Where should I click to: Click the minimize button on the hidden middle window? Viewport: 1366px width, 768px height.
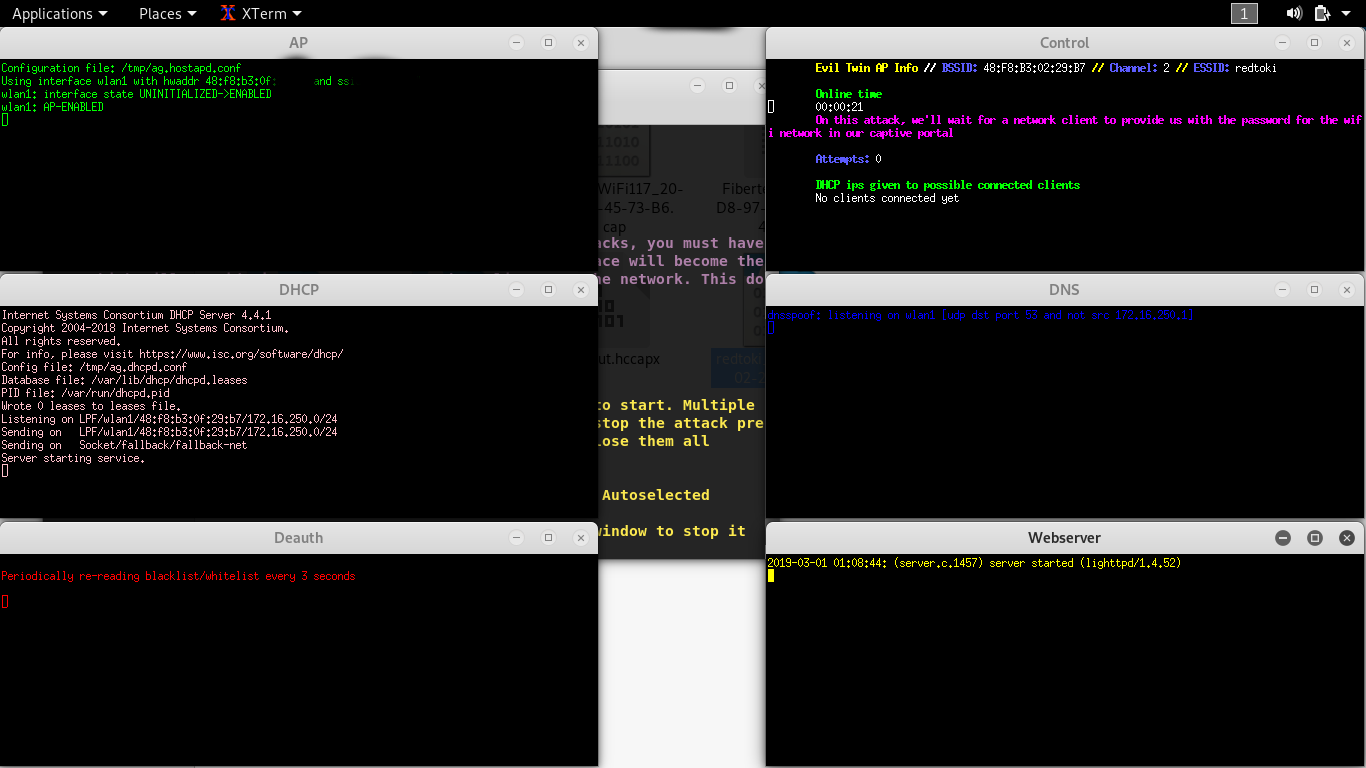pos(697,86)
